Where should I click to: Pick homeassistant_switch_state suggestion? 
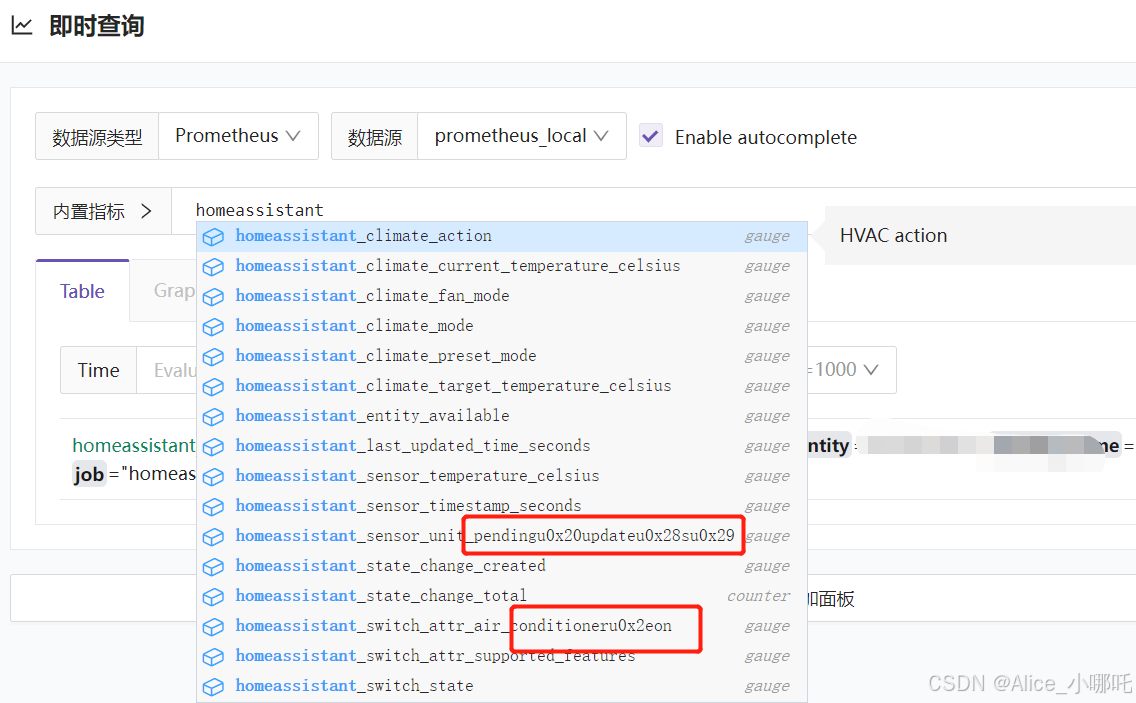pyautogui.click(x=502, y=686)
